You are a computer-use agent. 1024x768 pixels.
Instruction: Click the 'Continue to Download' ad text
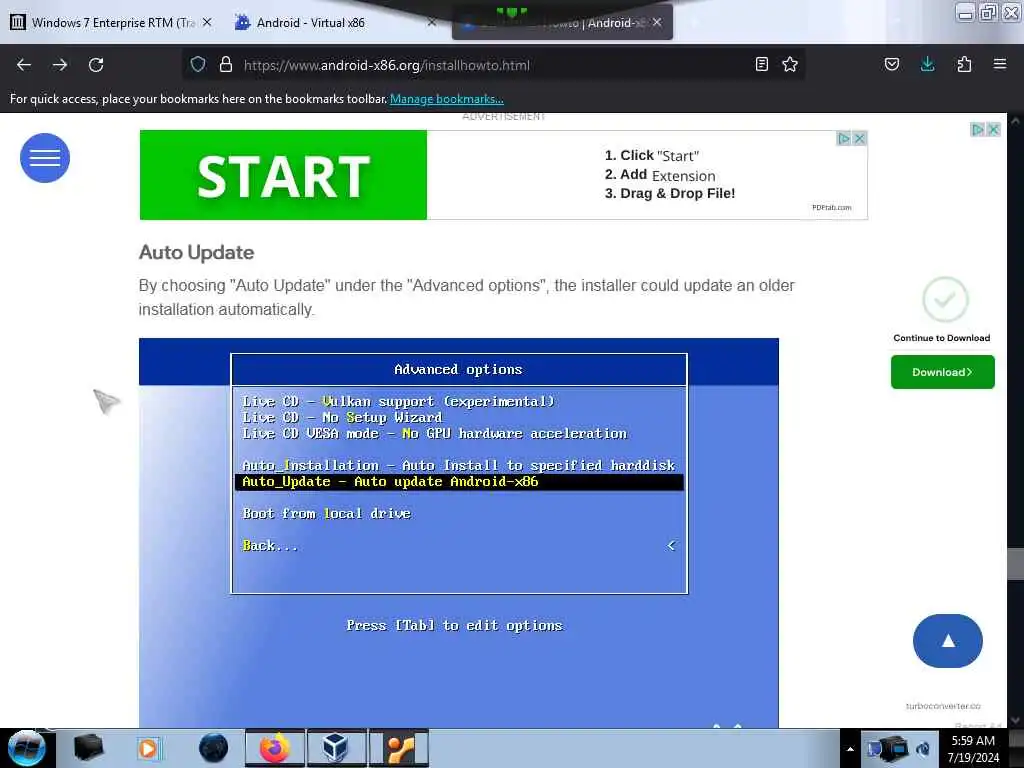tap(942, 338)
